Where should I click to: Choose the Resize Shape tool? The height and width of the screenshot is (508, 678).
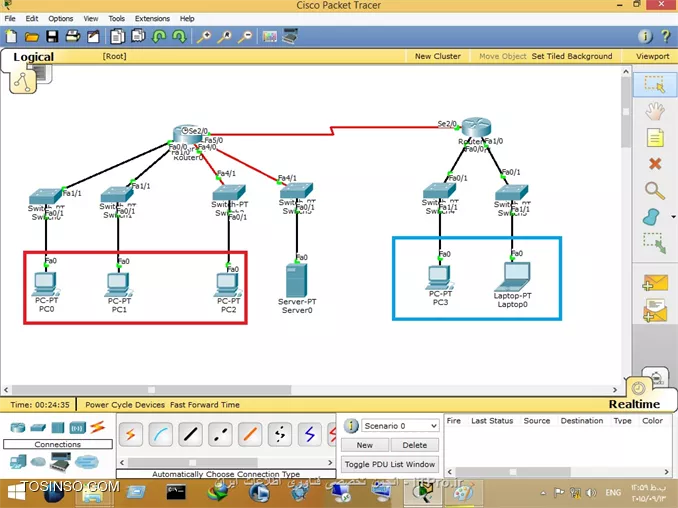[x=655, y=244]
